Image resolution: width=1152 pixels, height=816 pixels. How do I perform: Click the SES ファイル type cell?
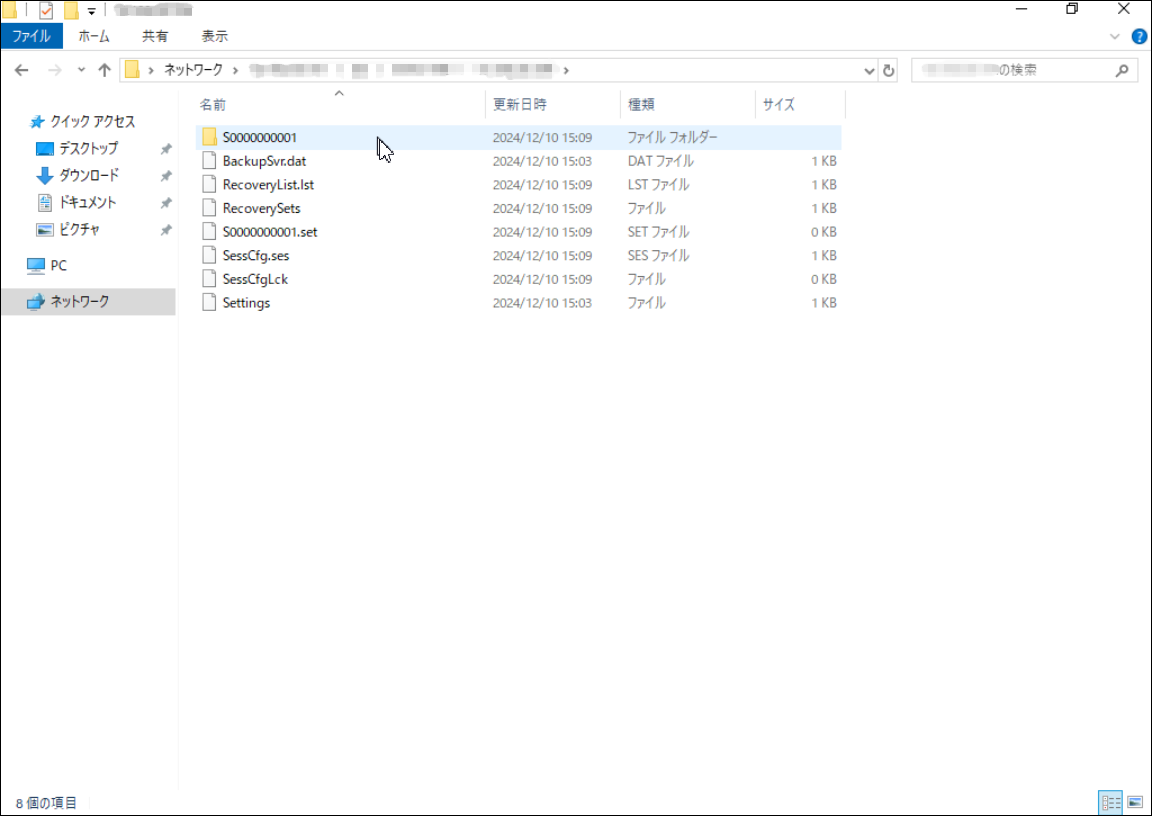click(658, 256)
